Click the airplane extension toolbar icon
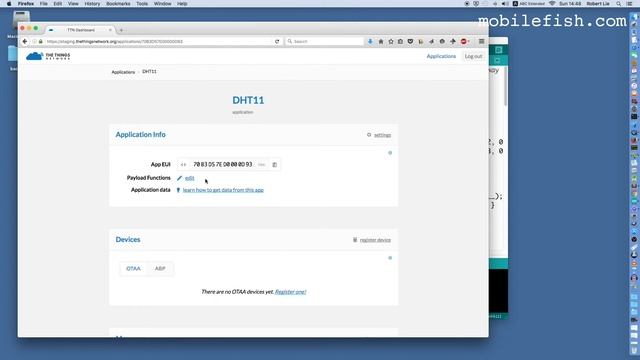This screenshot has width=640, height=360. (x=453, y=41)
